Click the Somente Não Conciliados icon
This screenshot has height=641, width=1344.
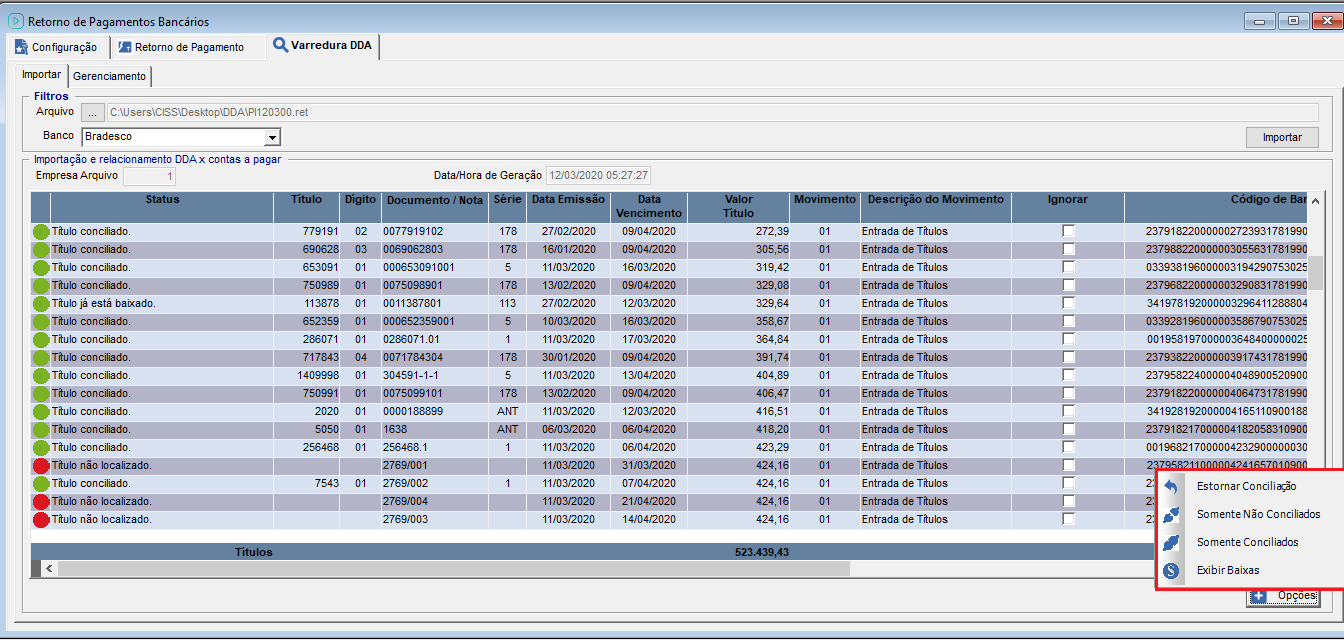click(x=1171, y=514)
